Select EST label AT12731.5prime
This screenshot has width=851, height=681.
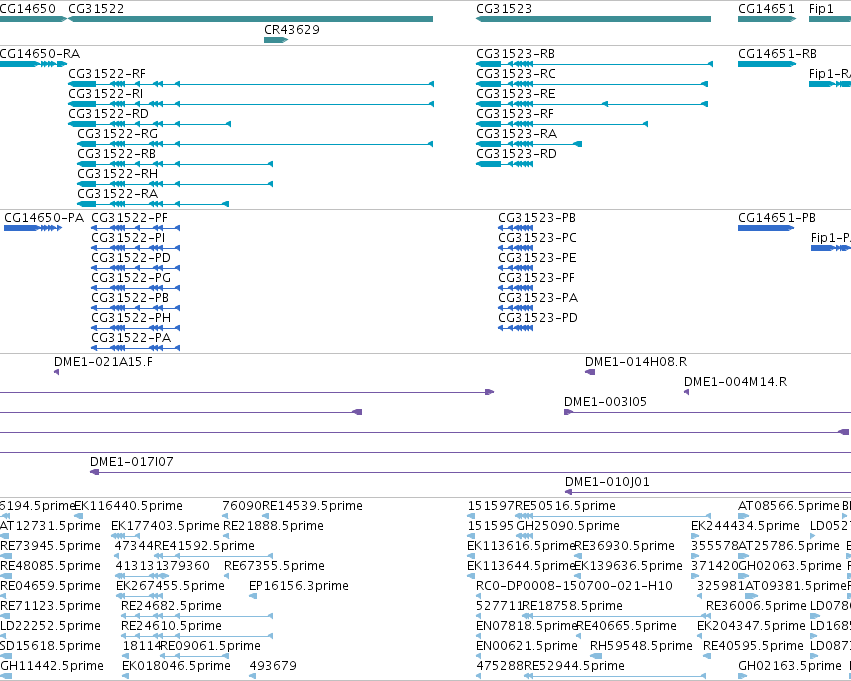click(x=50, y=526)
